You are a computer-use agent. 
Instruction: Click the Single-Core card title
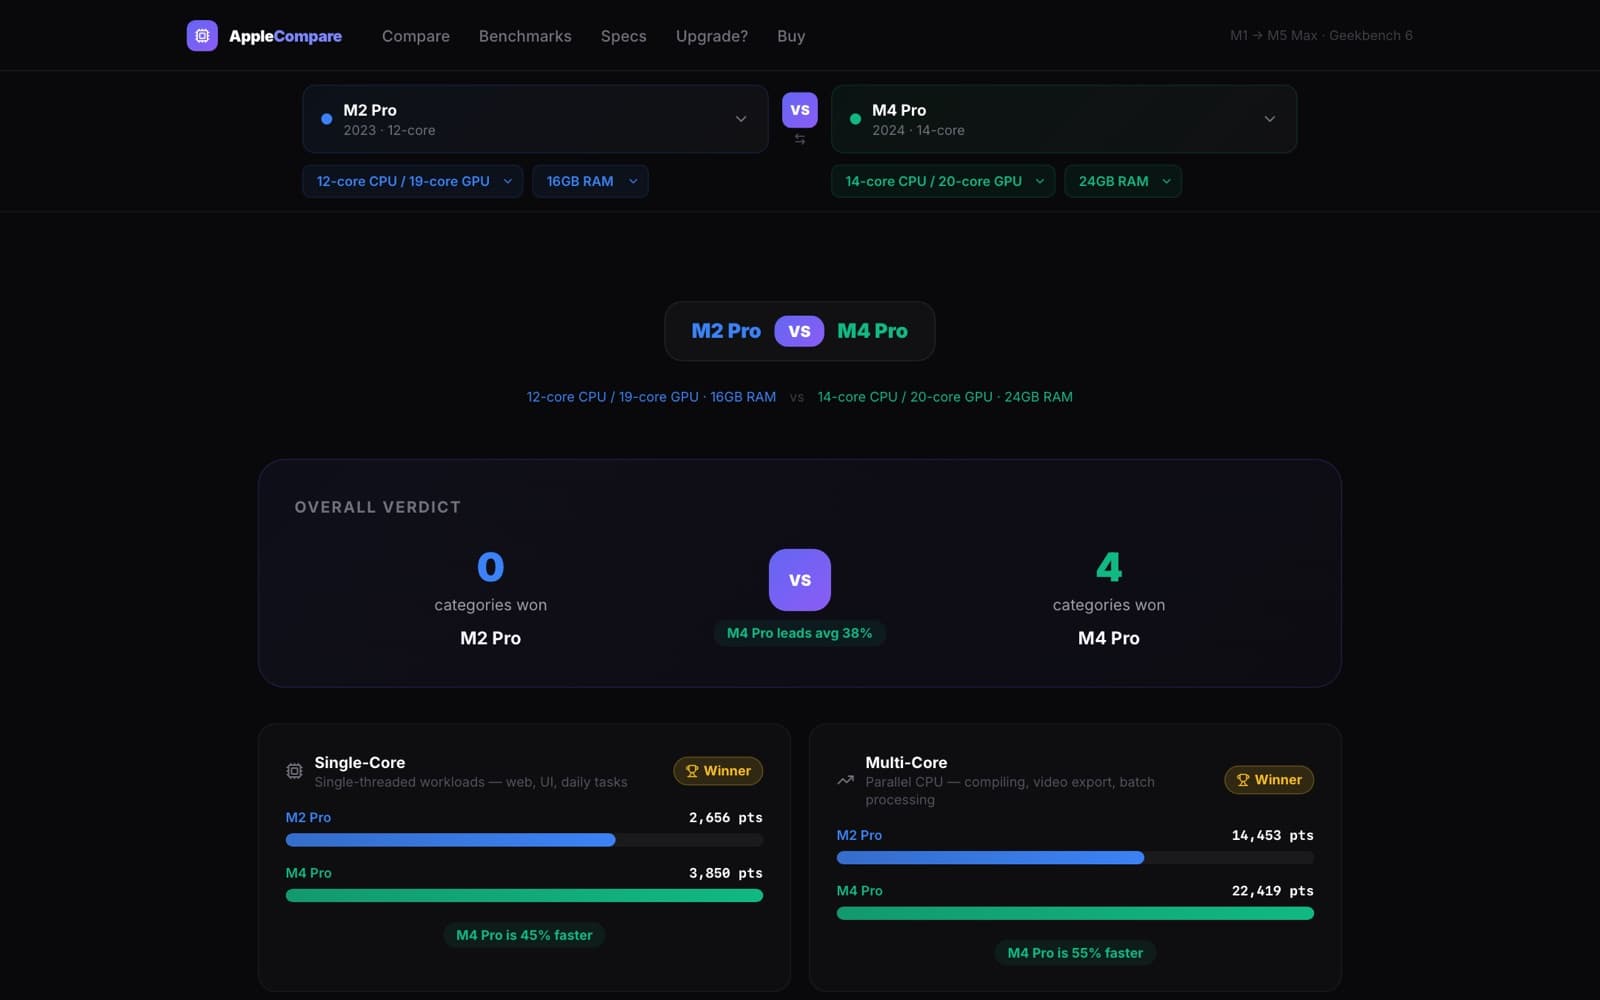360,762
